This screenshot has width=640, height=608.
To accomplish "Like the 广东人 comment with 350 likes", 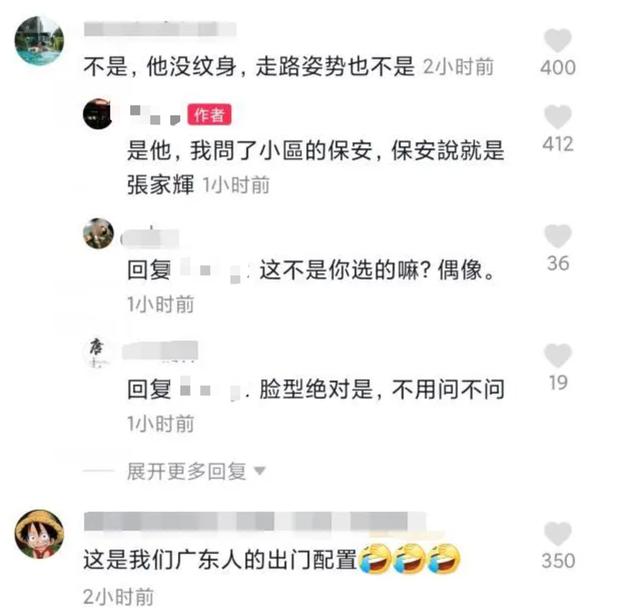I will (558, 534).
